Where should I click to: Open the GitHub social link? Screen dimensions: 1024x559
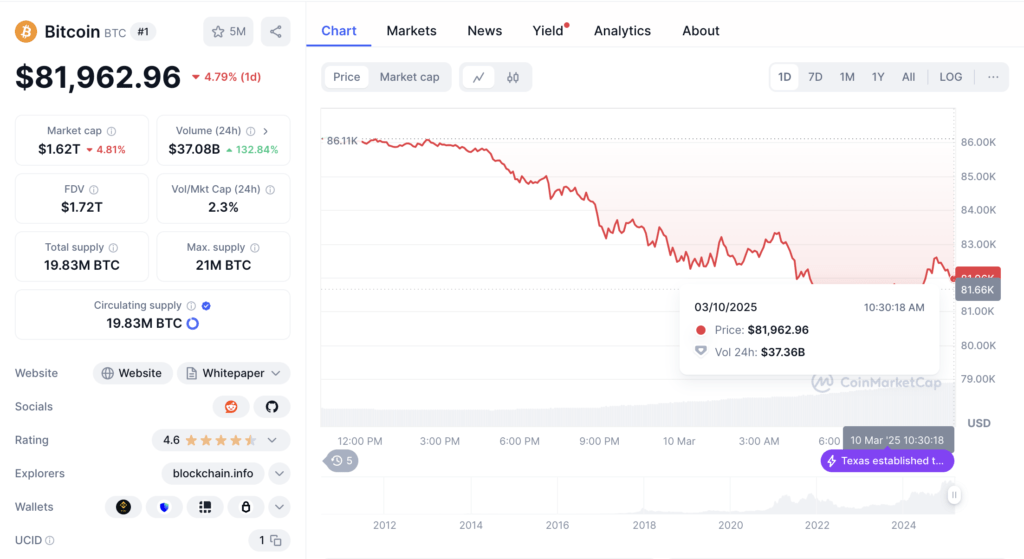272,407
